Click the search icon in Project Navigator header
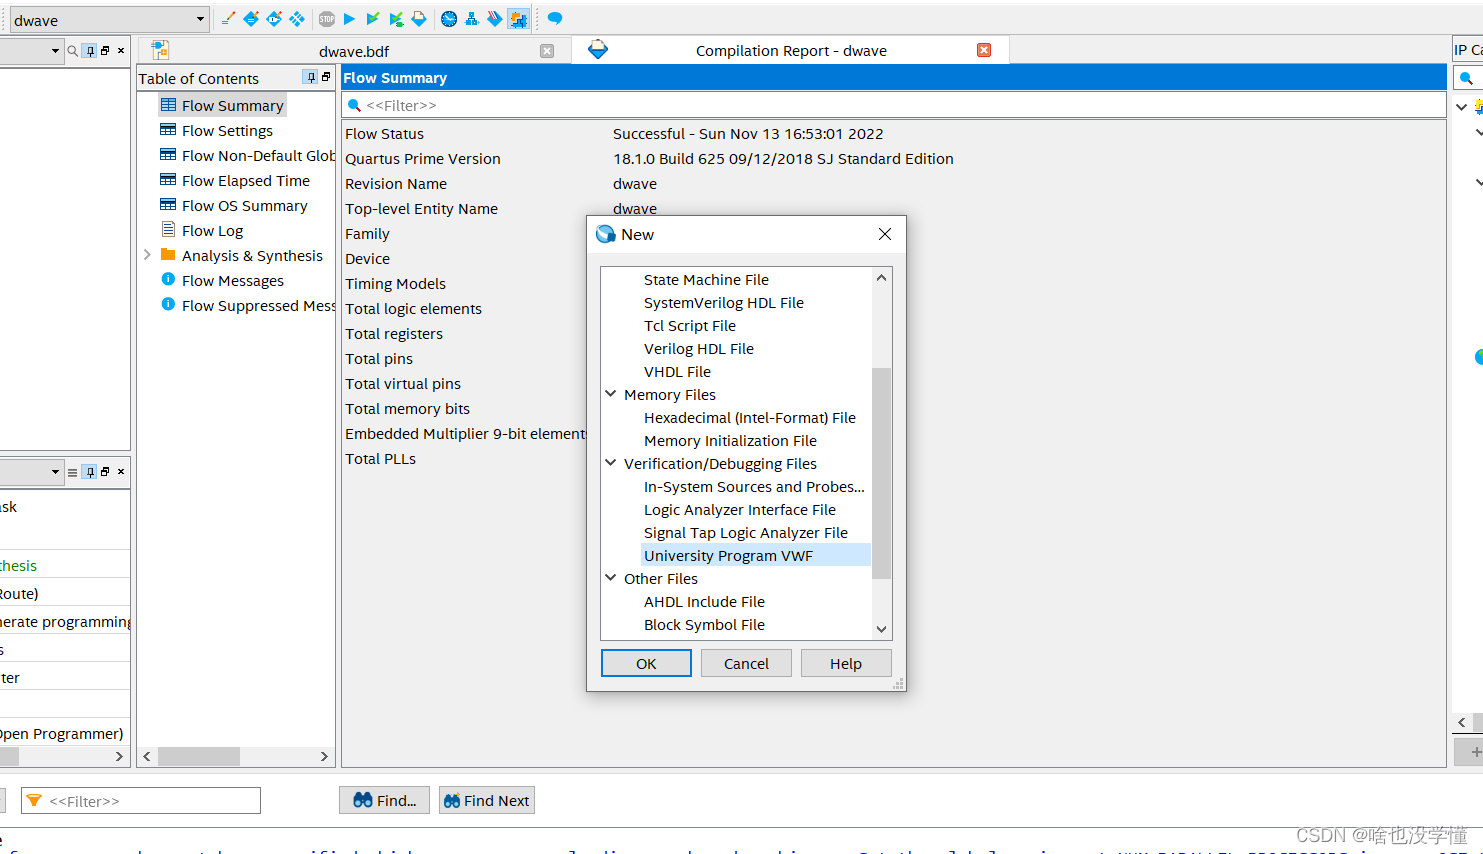This screenshot has height=854, width=1483. (x=72, y=51)
